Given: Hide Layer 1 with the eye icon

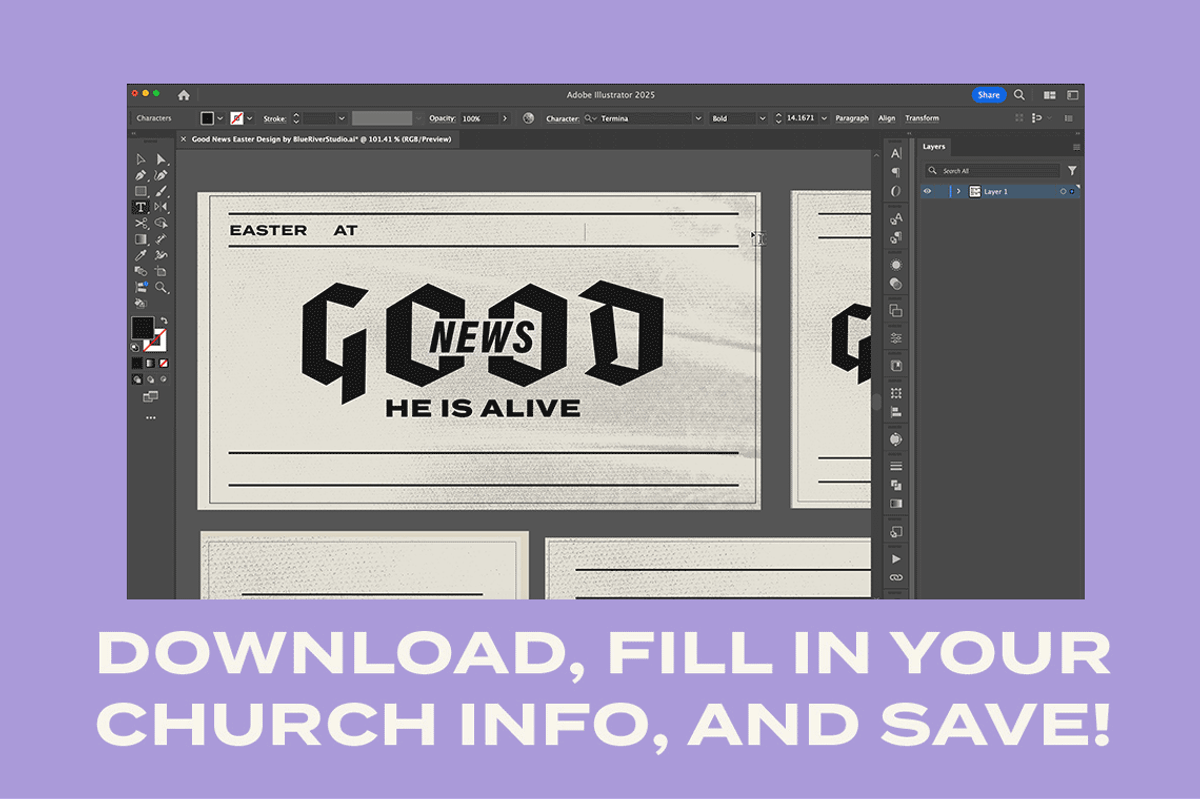Looking at the screenshot, I should [927, 191].
